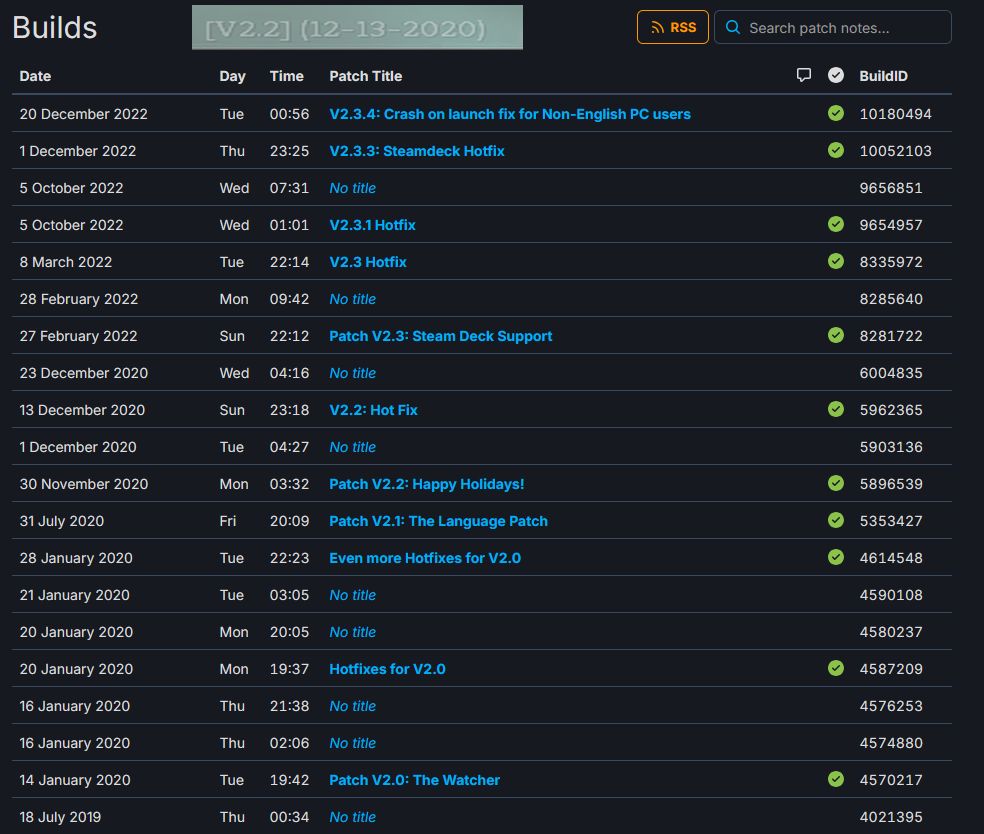The width and height of the screenshot is (984, 834).
Task: Open No title build from 23 December 2020
Action: [x=353, y=373]
